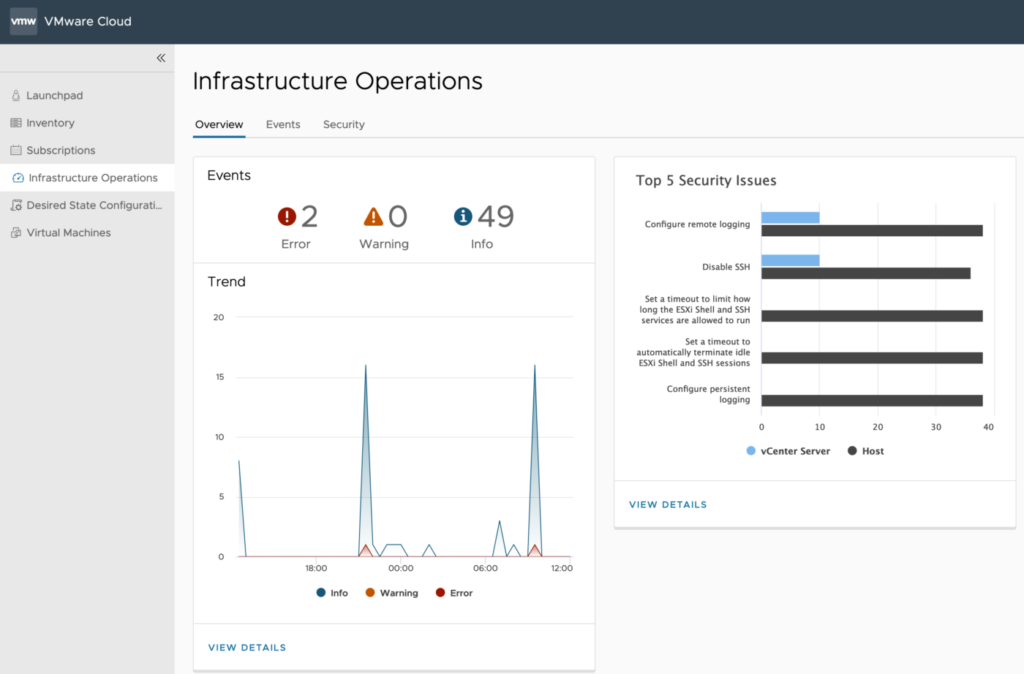Click the orange Warning triangle icon
The height and width of the screenshot is (674, 1024).
373,216
